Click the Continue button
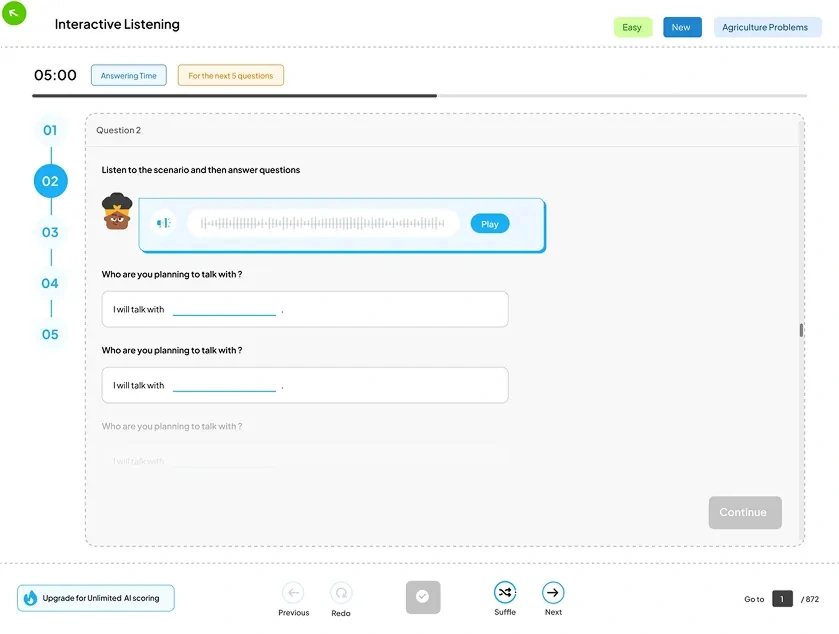The image size is (839, 634). coord(744,512)
